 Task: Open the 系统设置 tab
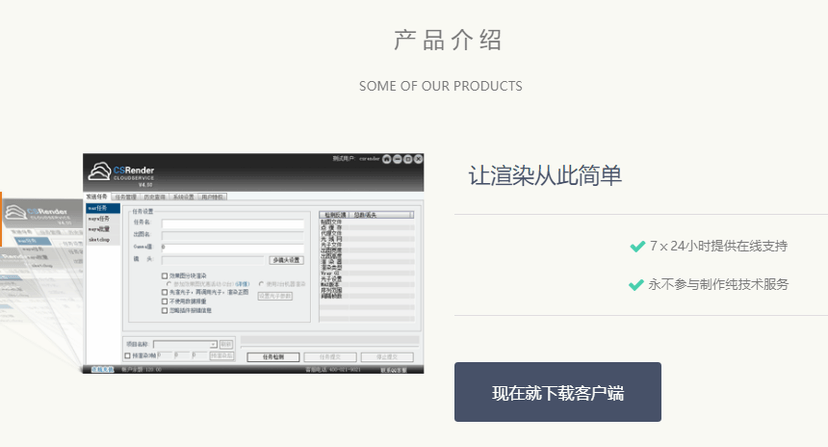(185, 197)
